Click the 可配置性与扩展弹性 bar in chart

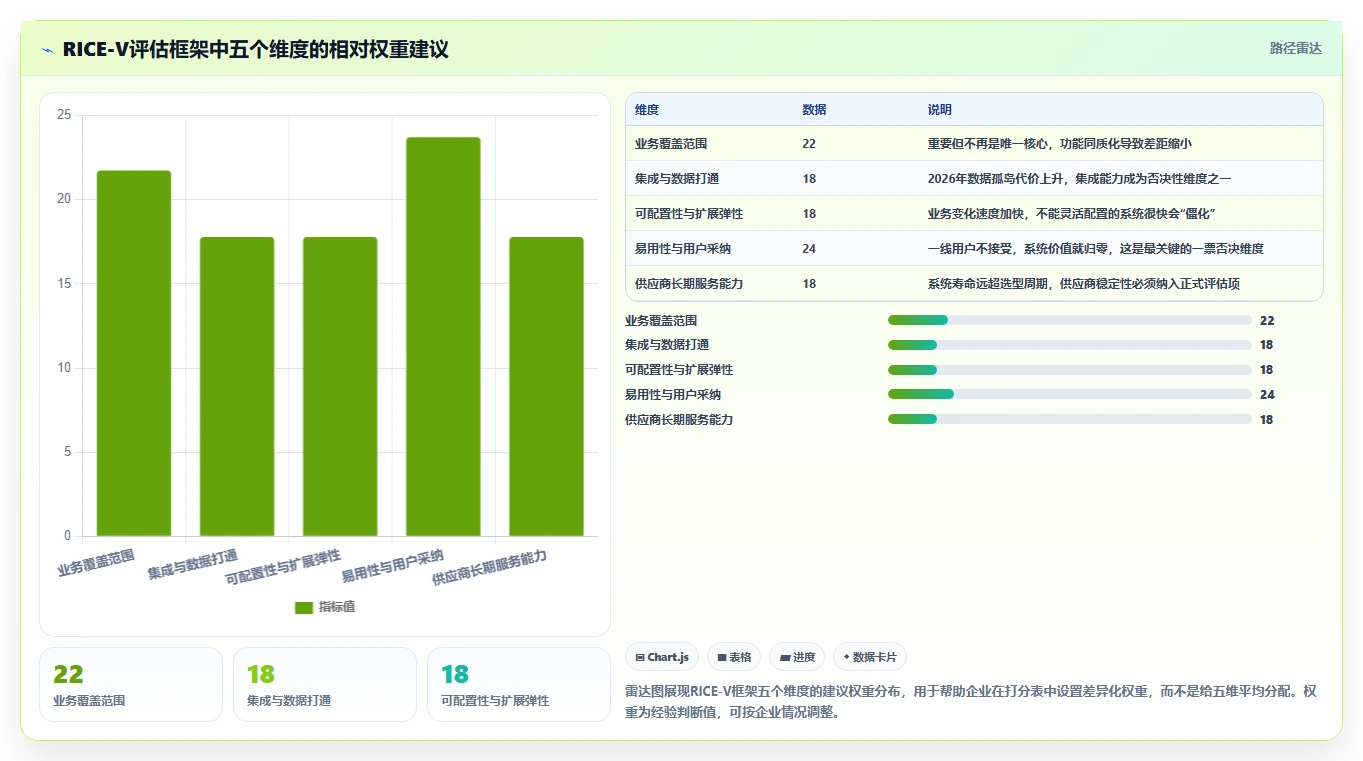click(340, 386)
